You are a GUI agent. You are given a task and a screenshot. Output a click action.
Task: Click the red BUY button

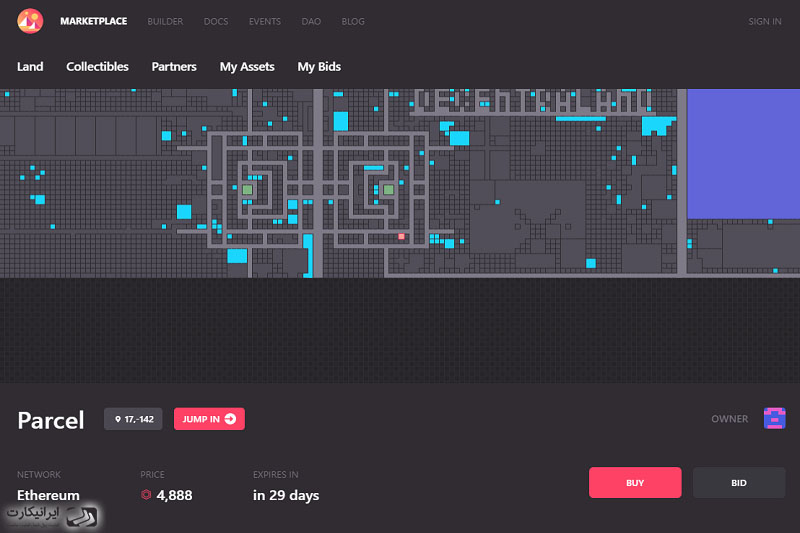635,483
